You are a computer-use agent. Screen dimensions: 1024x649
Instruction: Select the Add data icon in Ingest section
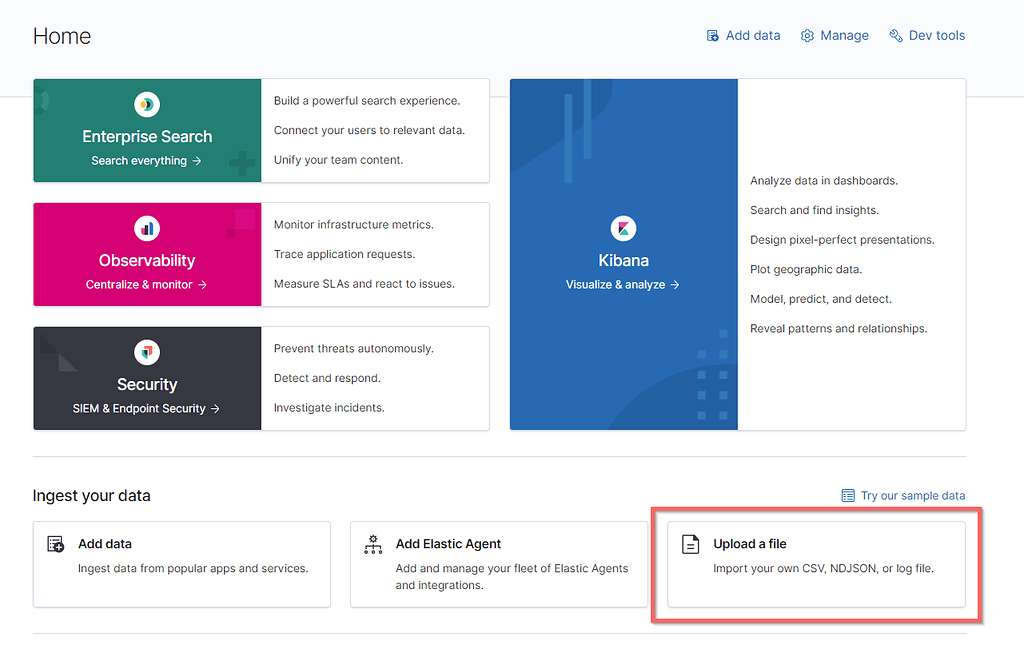[55, 543]
